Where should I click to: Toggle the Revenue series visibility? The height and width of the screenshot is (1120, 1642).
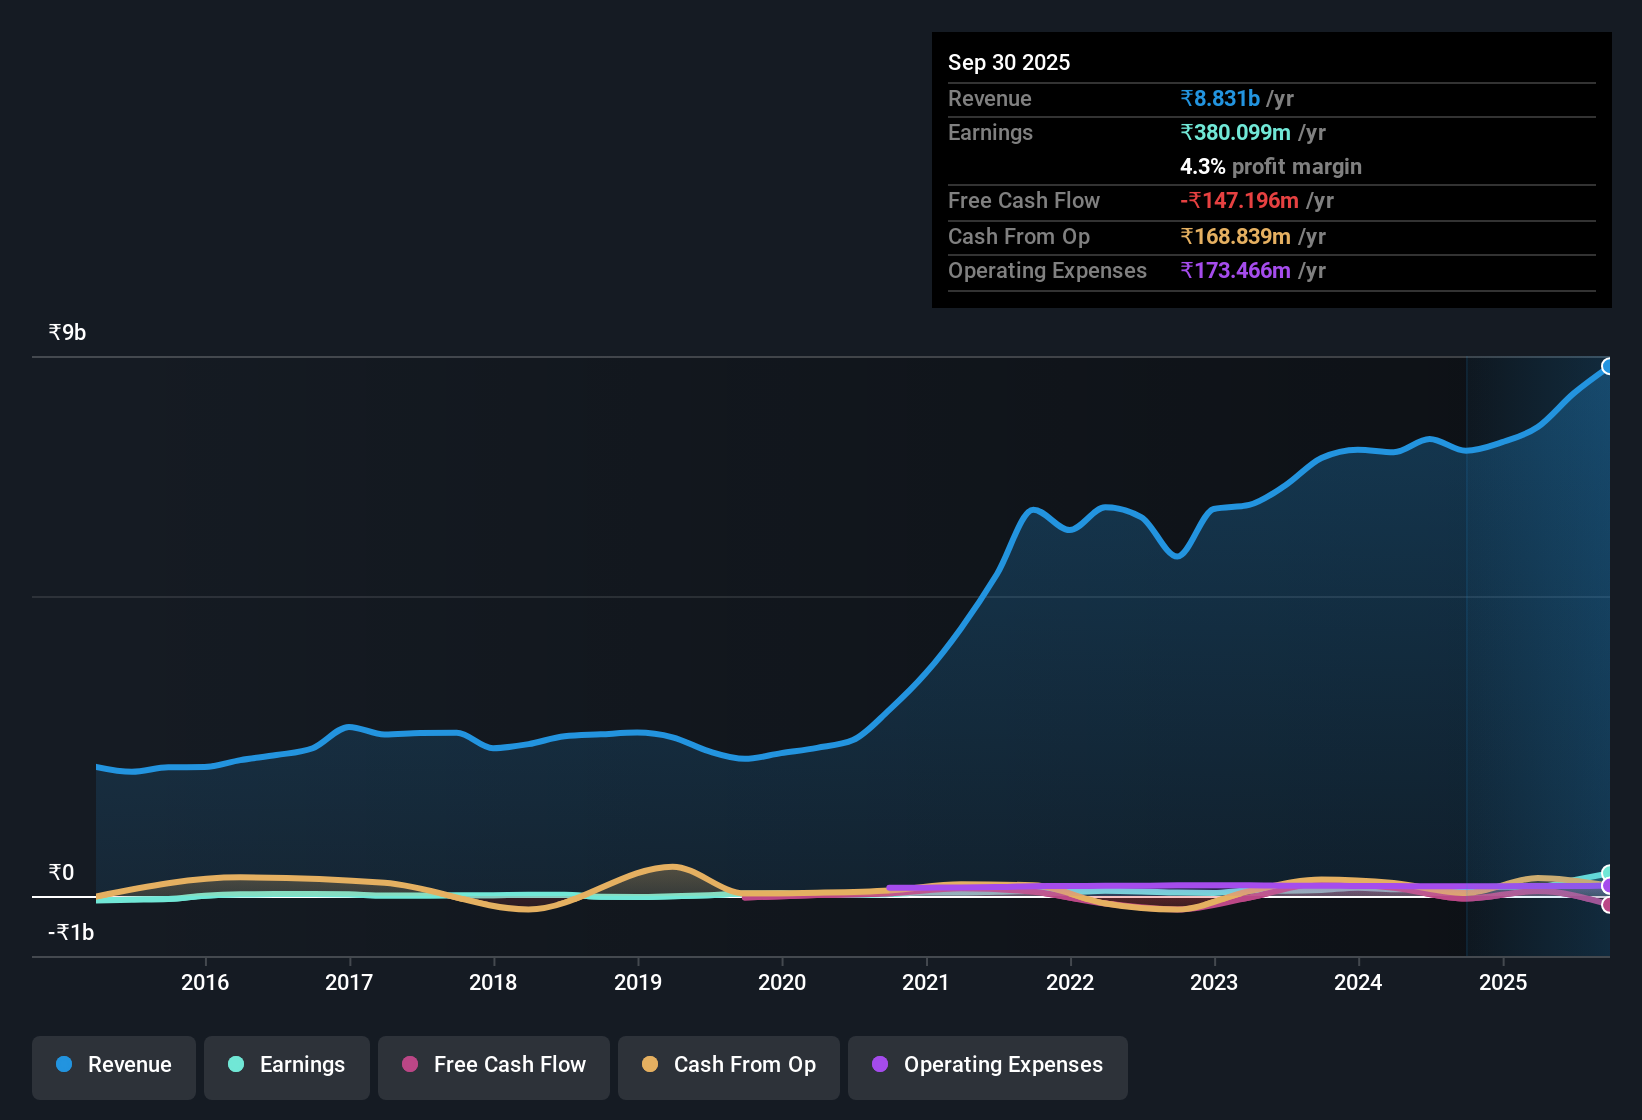pos(113,1065)
